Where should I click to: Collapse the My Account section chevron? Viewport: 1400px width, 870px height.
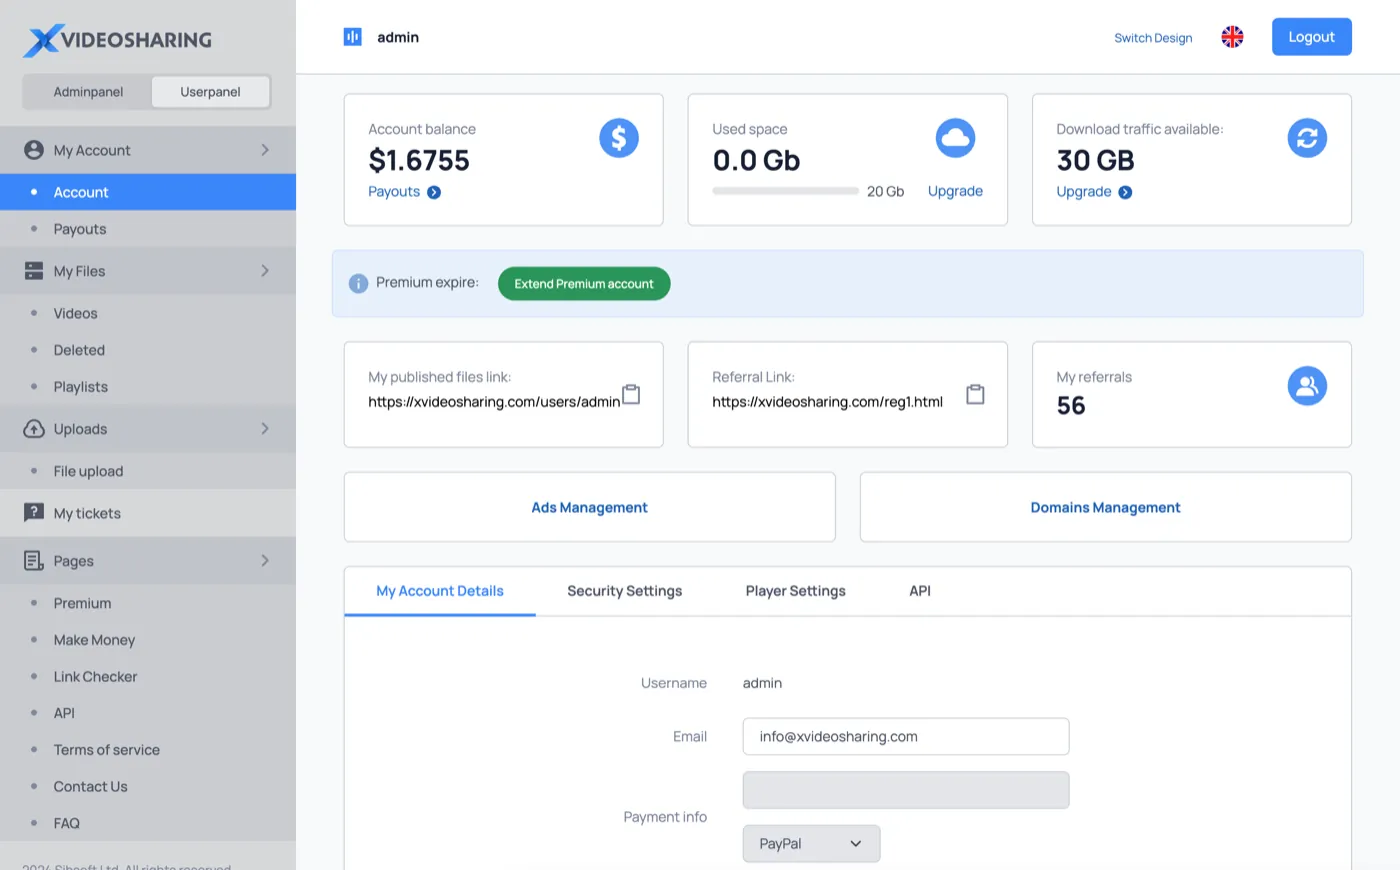click(x=265, y=150)
